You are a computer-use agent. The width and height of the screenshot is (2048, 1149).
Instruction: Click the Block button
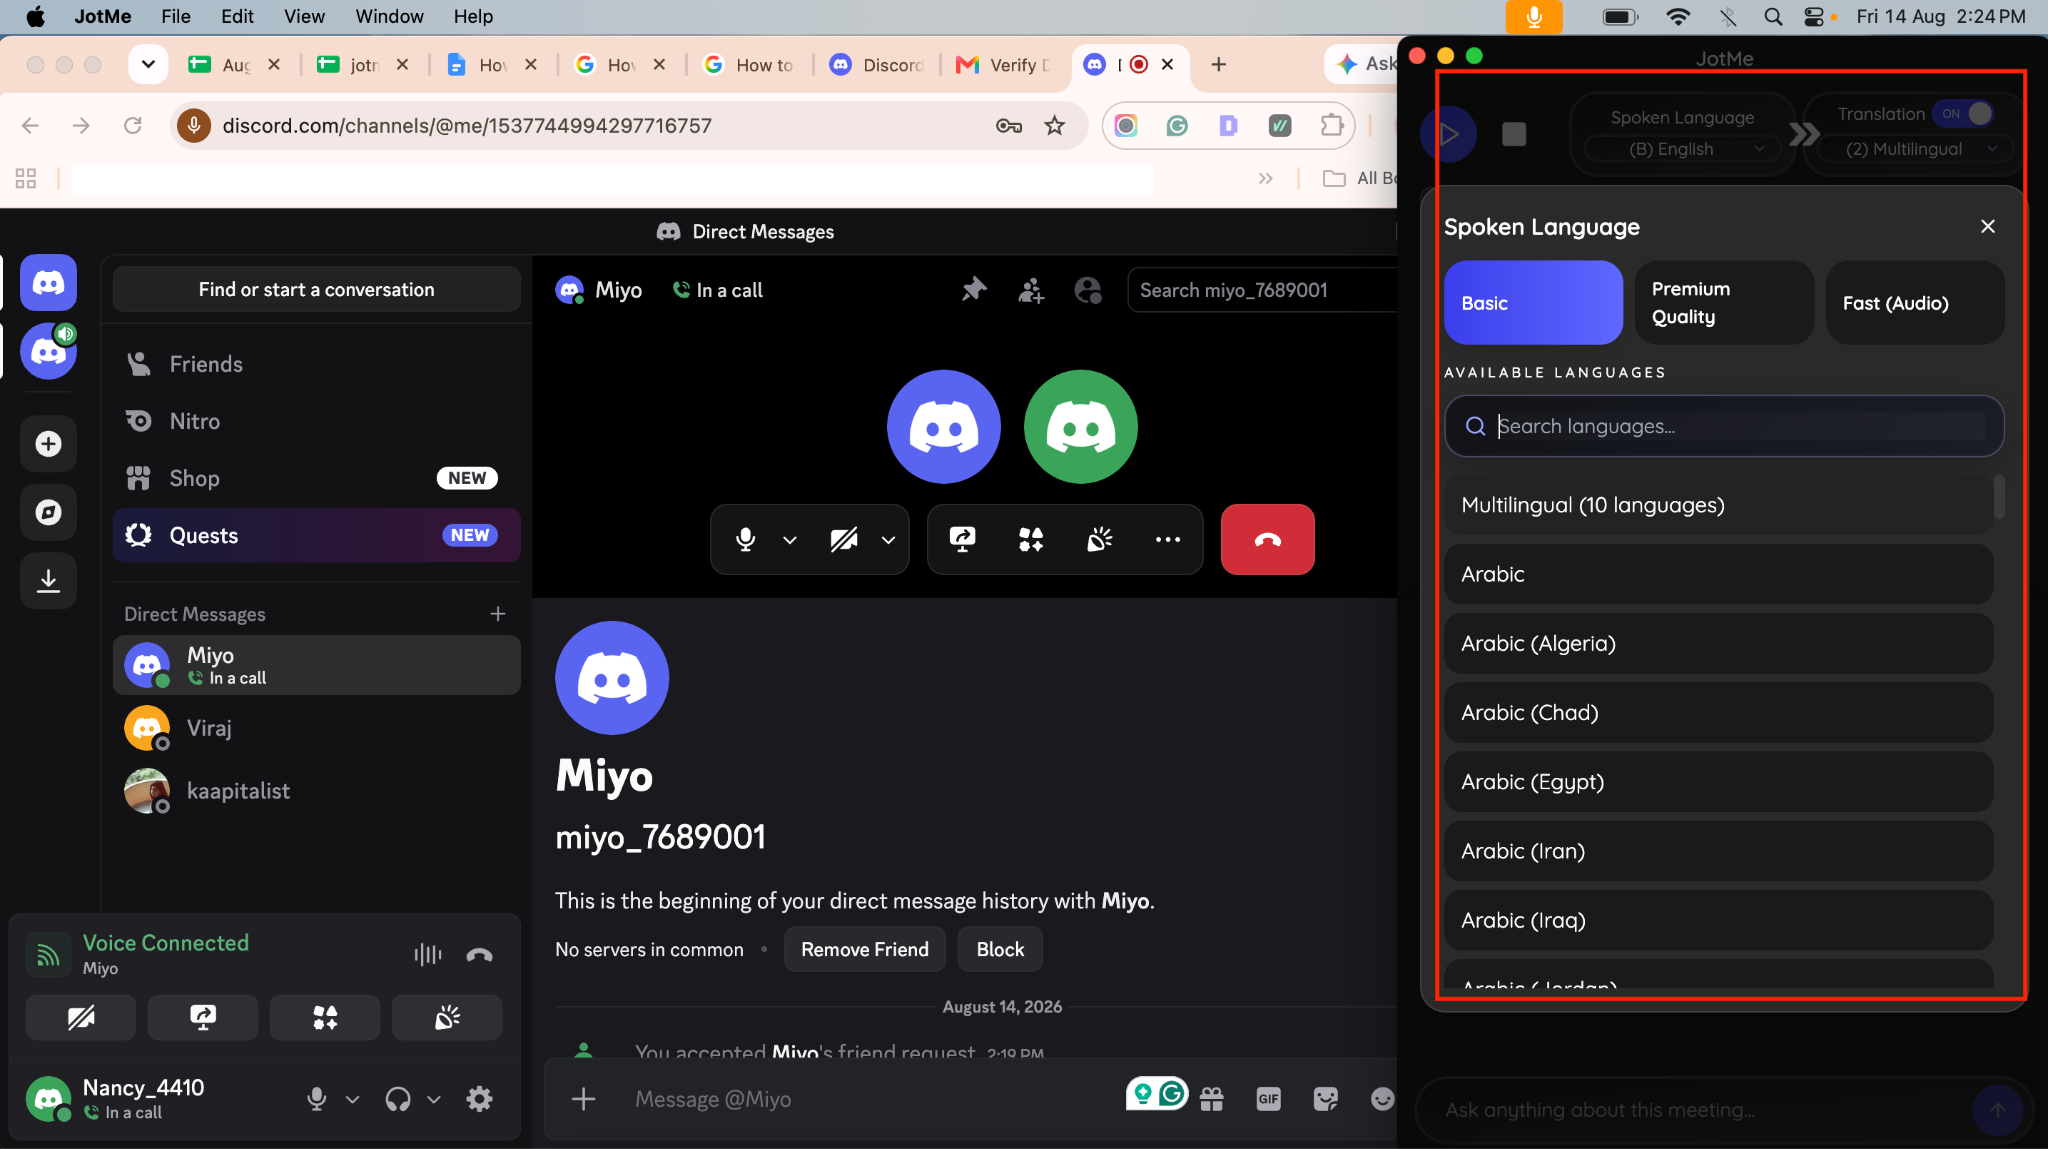[1000, 950]
